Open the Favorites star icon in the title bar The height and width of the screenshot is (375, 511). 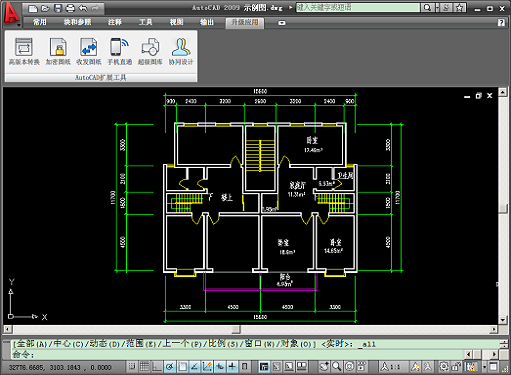coord(459,8)
